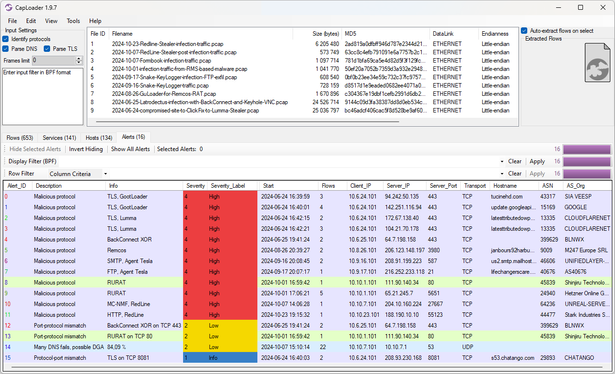Viewport: 615px width, 374px height.
Task: Disable Auto-extract flows on select checkbox
Action: click(x=524, y=31)
